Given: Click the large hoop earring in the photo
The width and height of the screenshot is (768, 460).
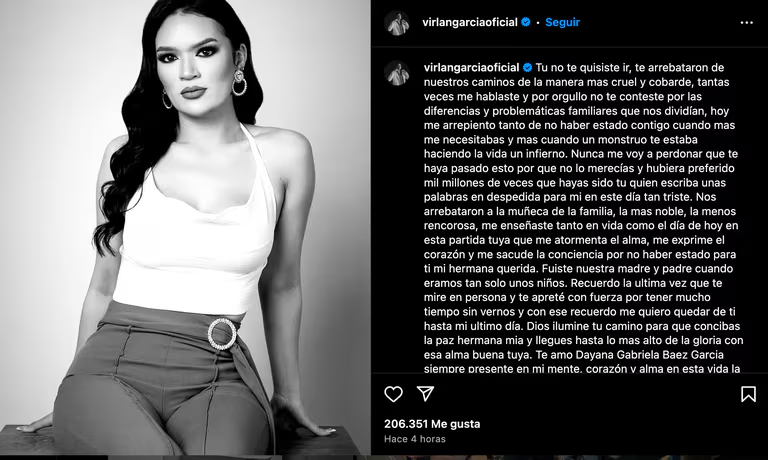Looking at the screenshot, I should tap(239, 83).
